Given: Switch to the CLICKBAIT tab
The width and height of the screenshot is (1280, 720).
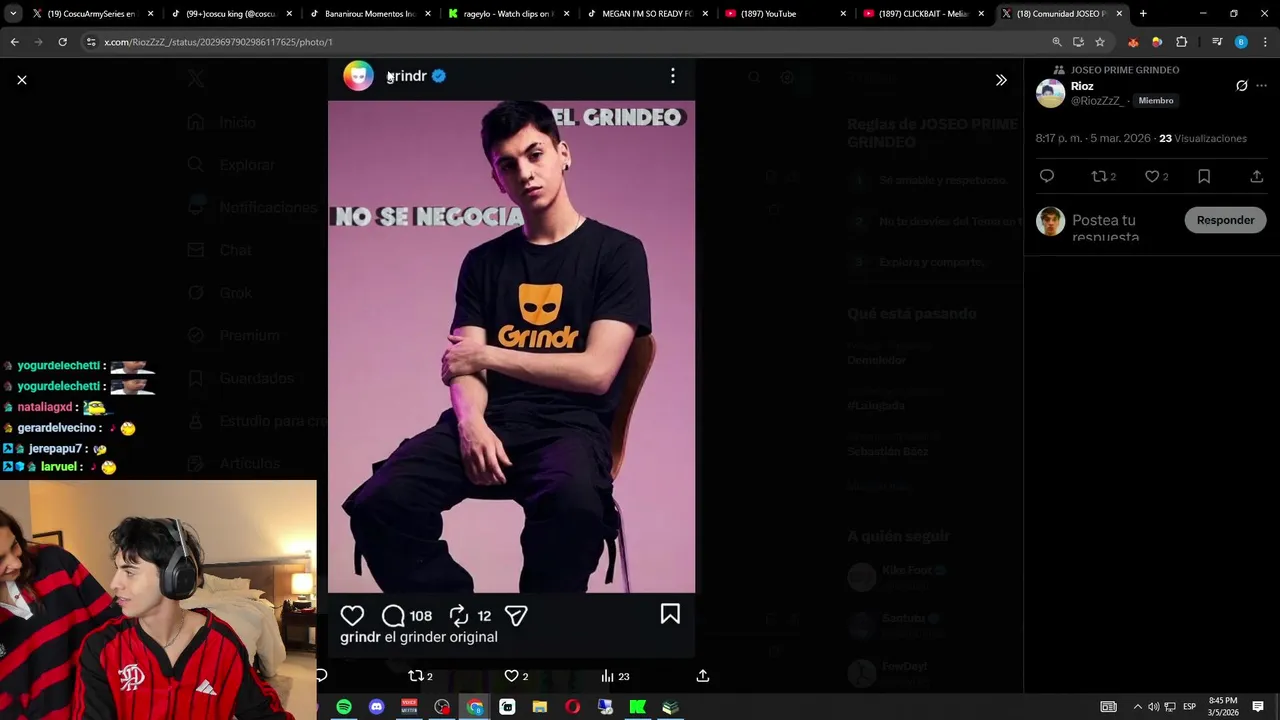Looking at the screenshot, I should tap(922, 14).
